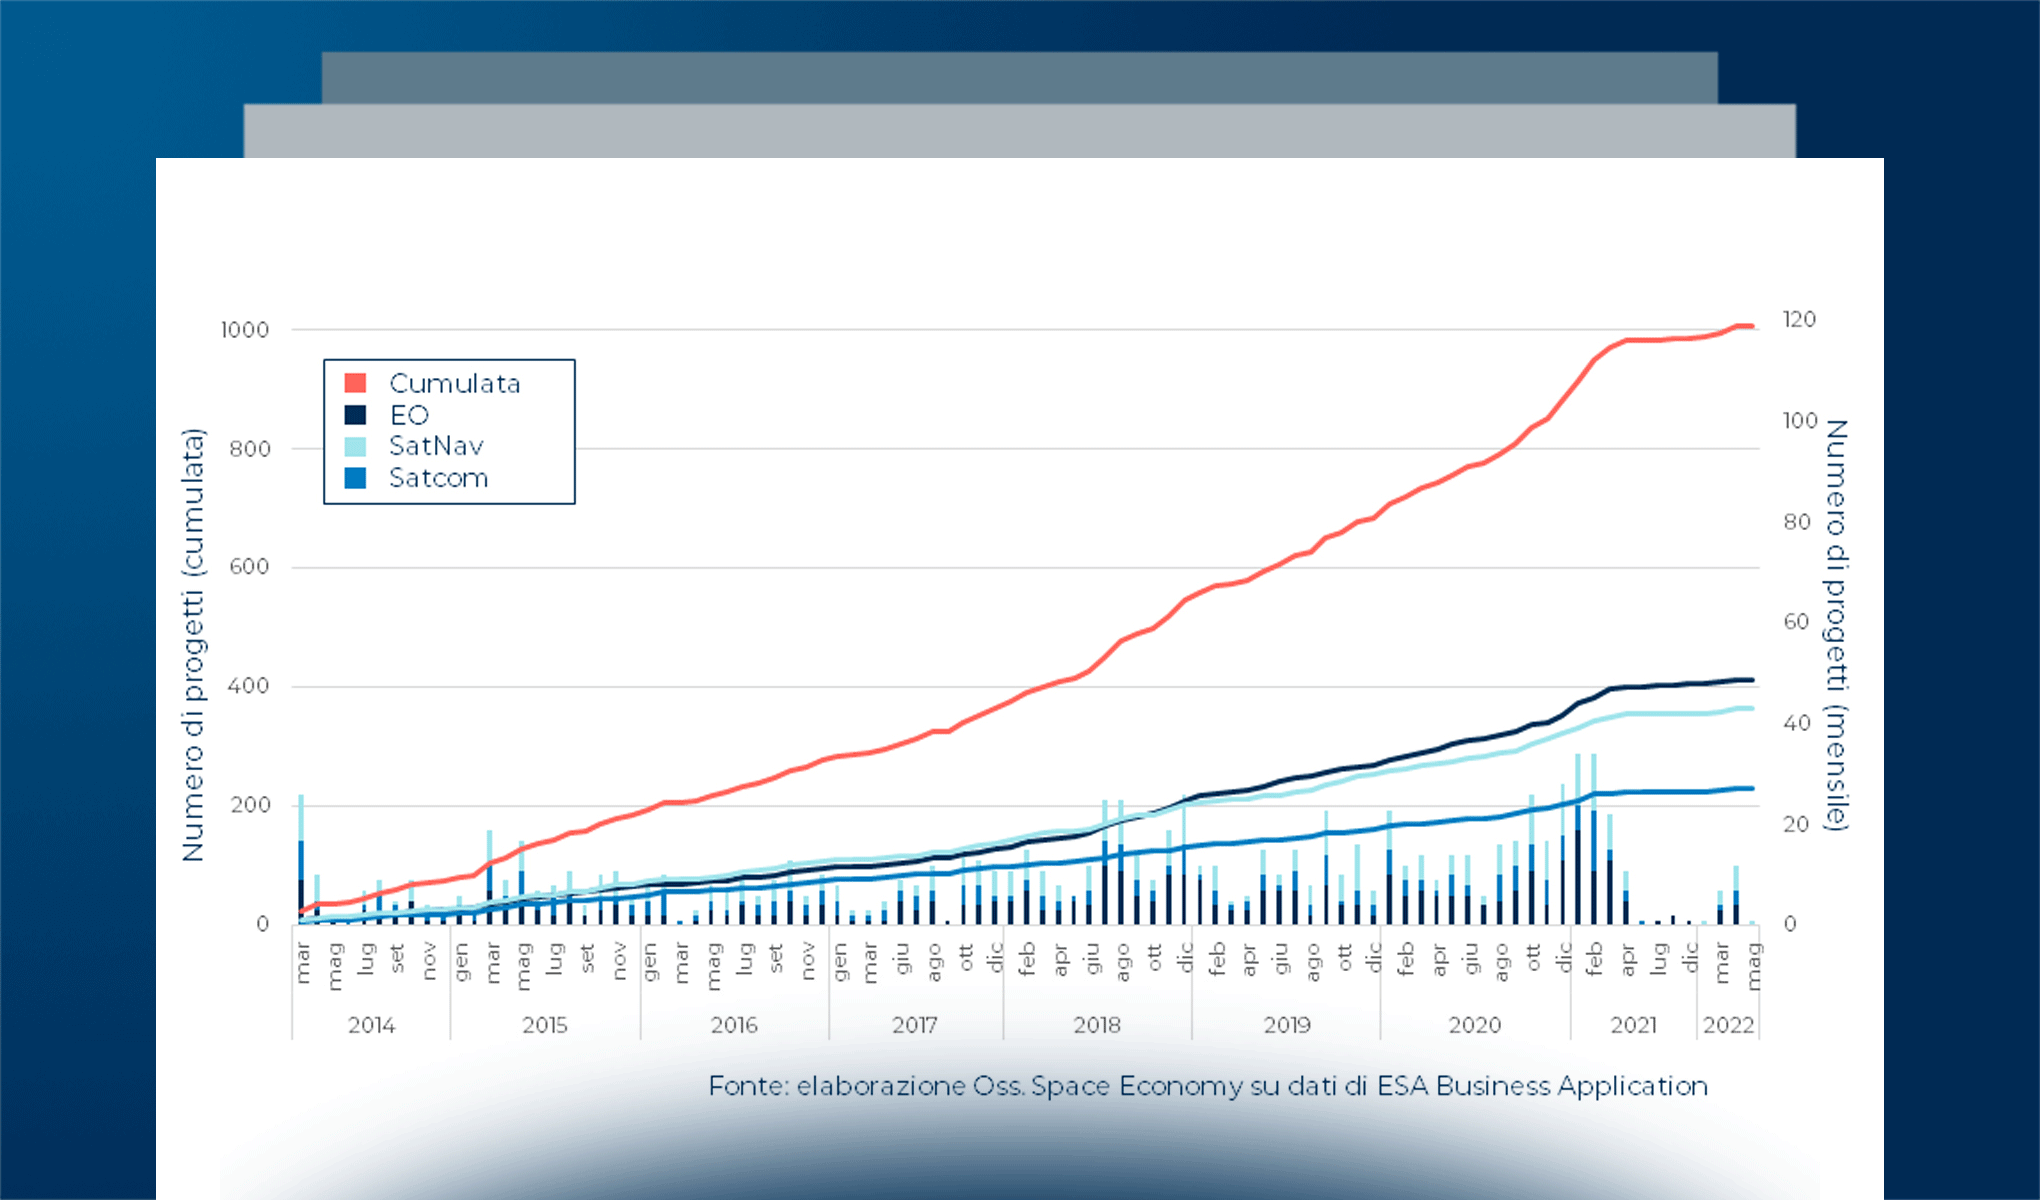Screen dimensions: 2040x1200
Task: Click the right axis title Numero di progetti (mensile)
Action: coord(1836,625)
